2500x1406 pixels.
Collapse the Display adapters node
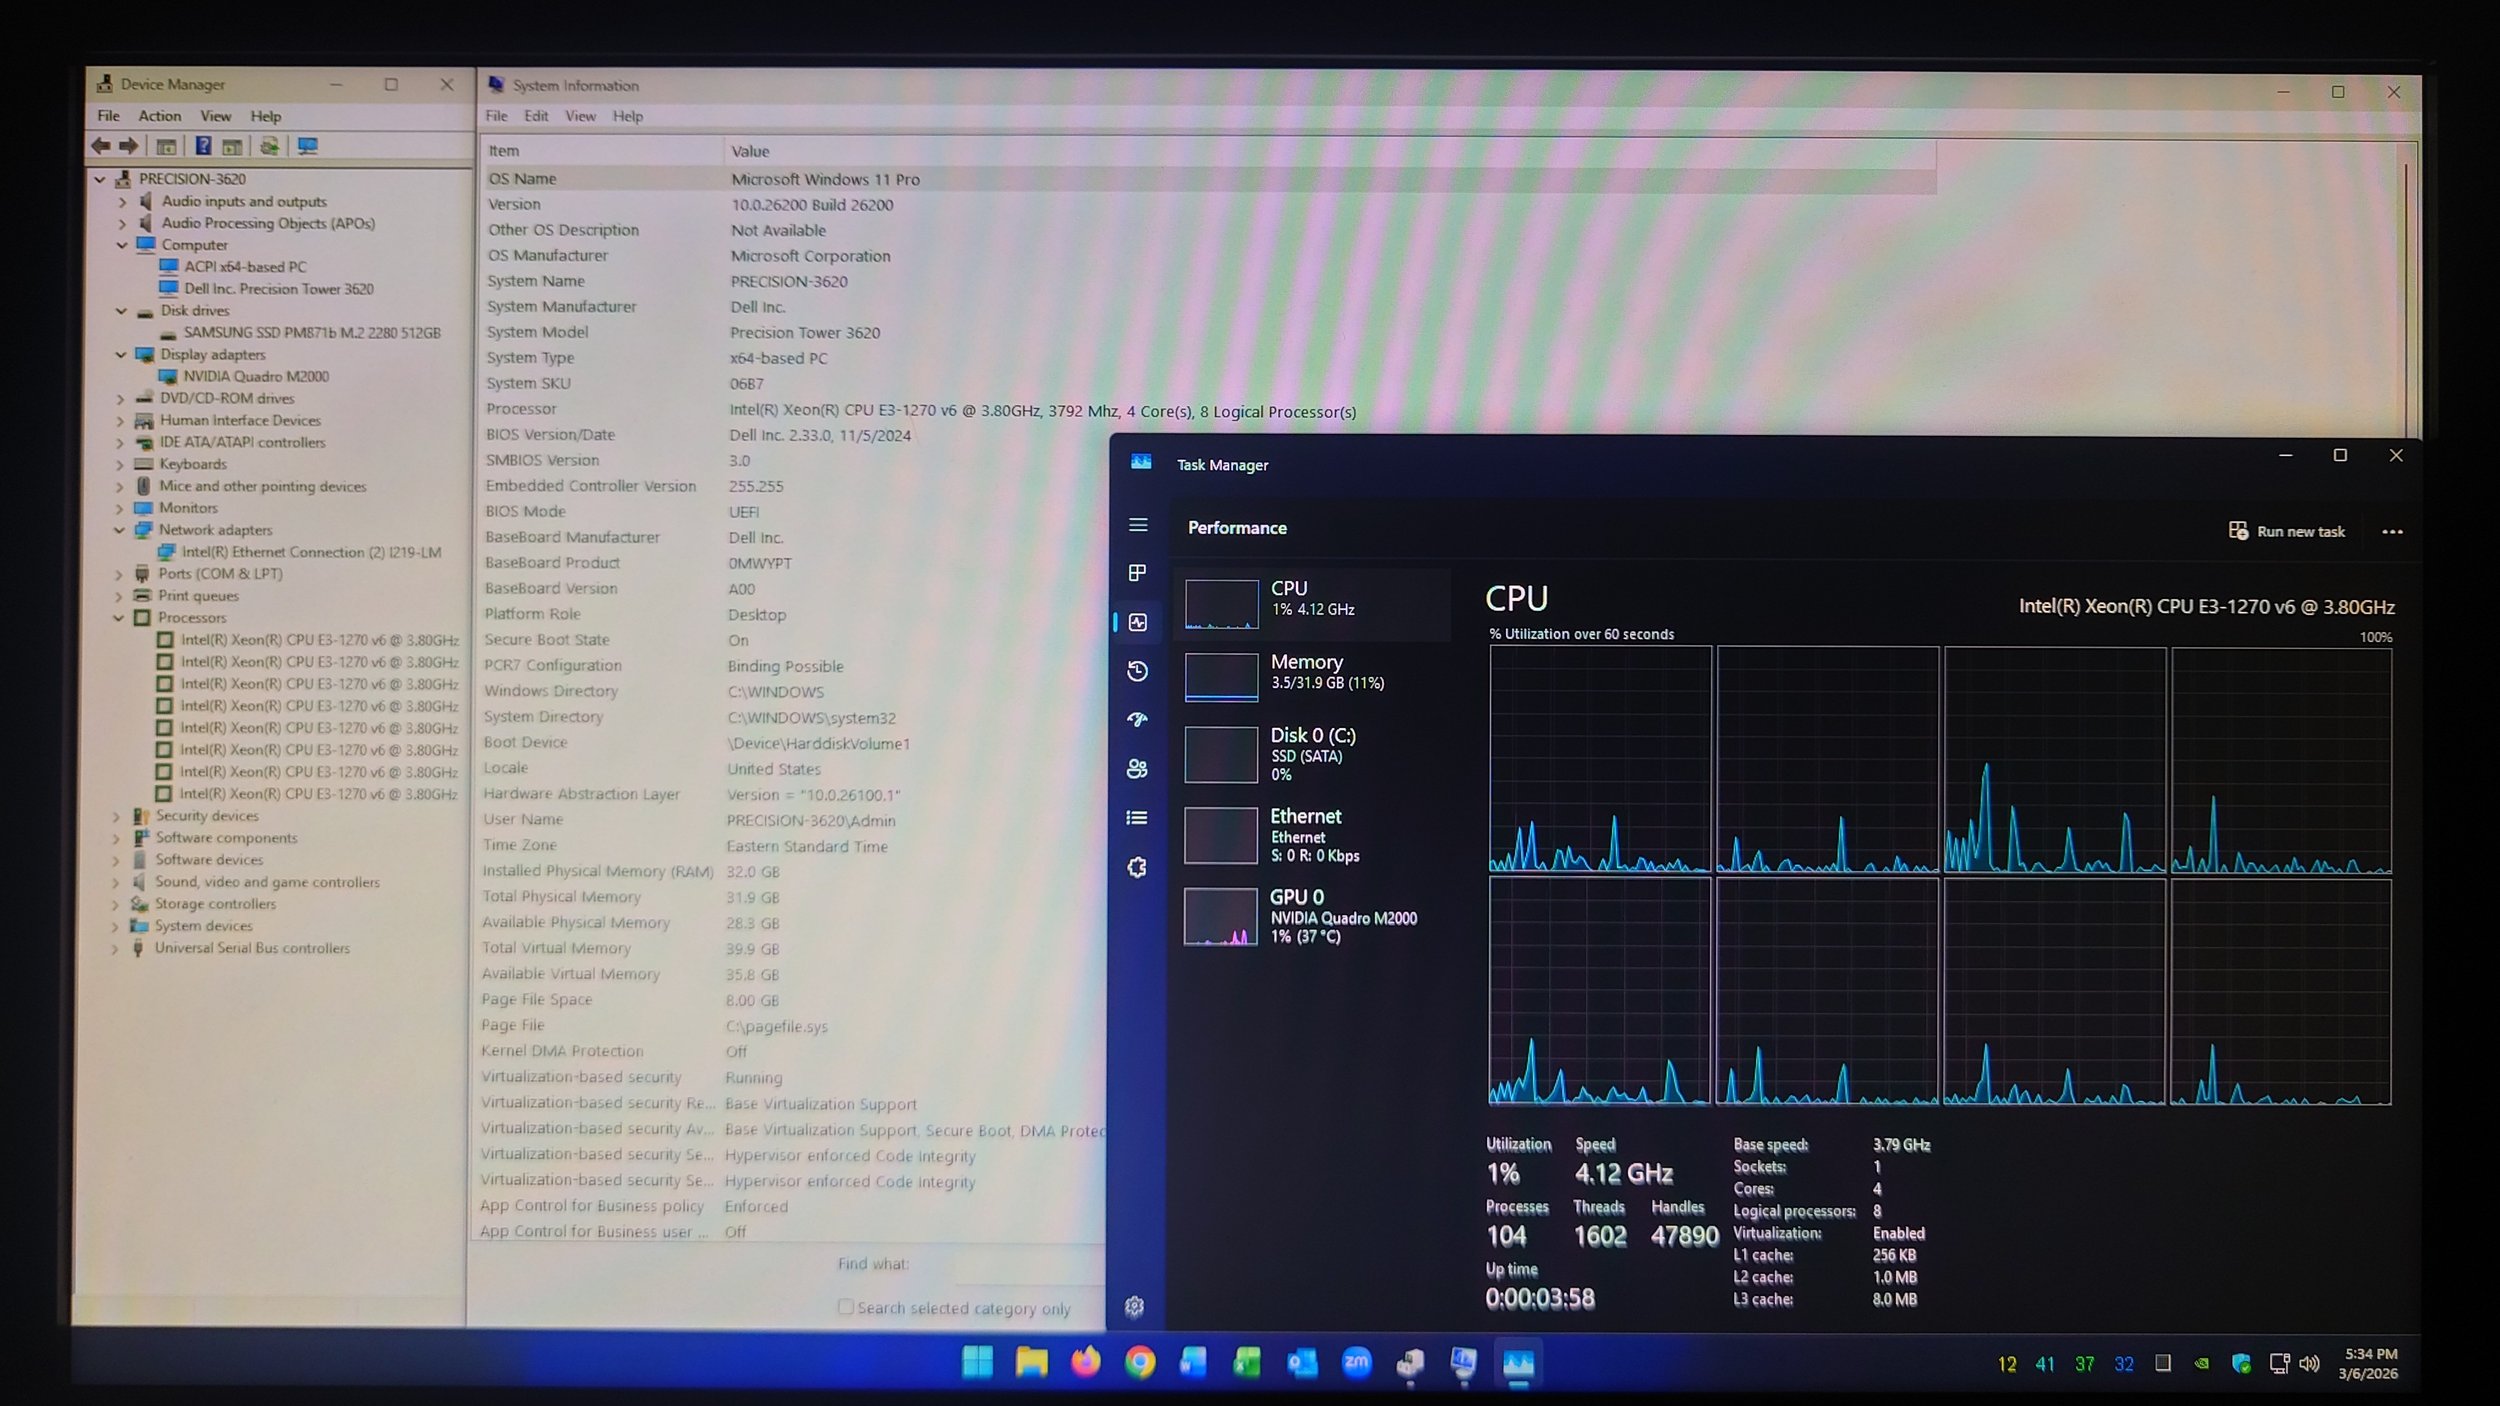pos(121,355)
